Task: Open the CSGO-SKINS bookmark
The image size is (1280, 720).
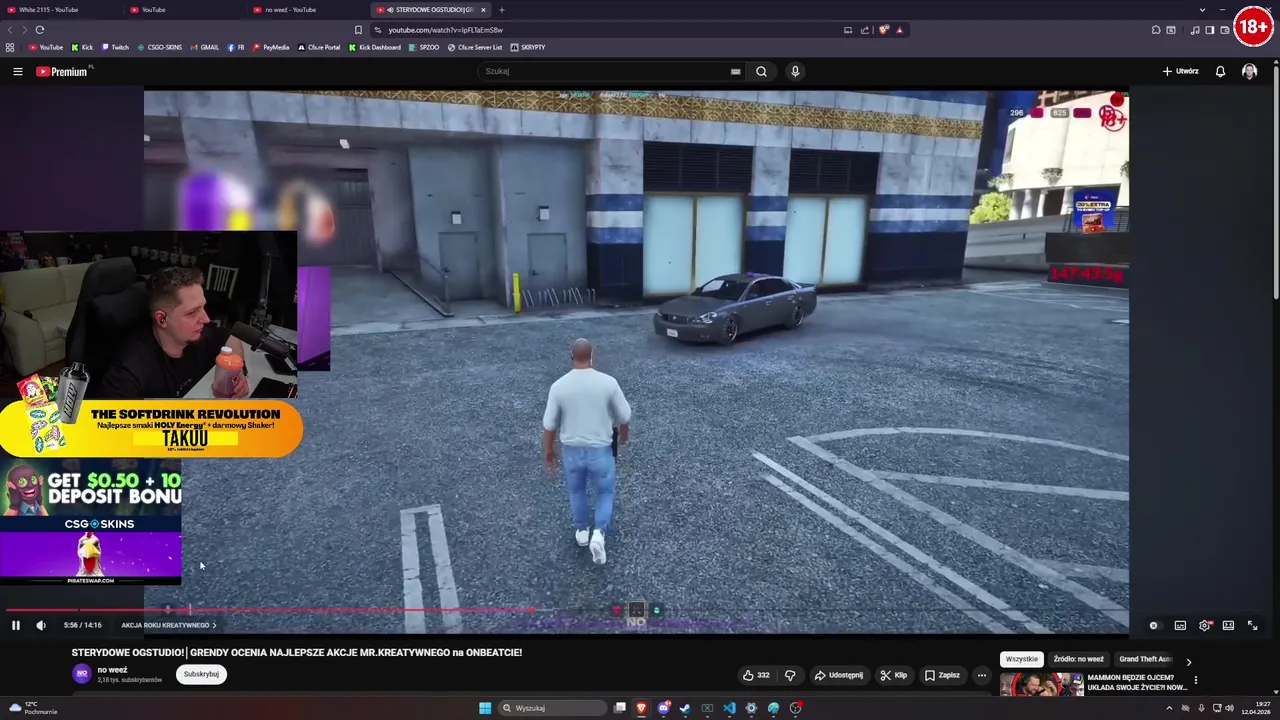Action: [x=159, y=47]
